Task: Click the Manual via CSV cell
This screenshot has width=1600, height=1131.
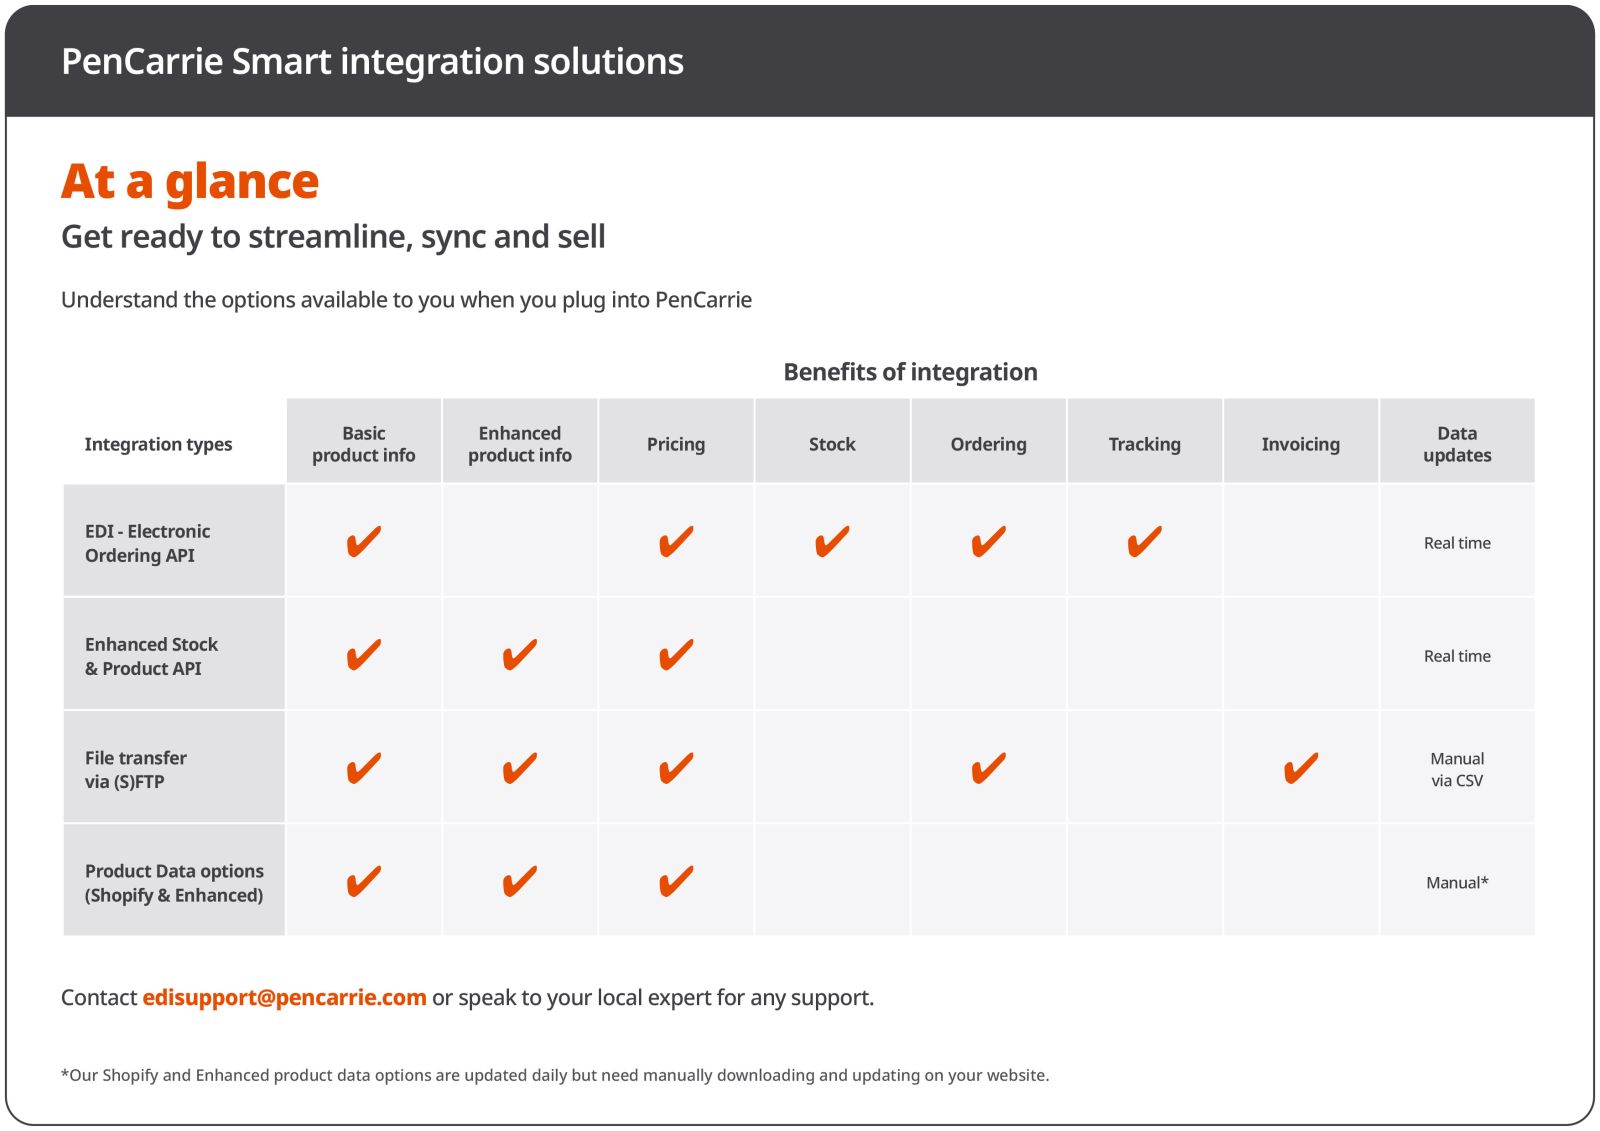Action: pyautogui.click(x=1457, y=769)
